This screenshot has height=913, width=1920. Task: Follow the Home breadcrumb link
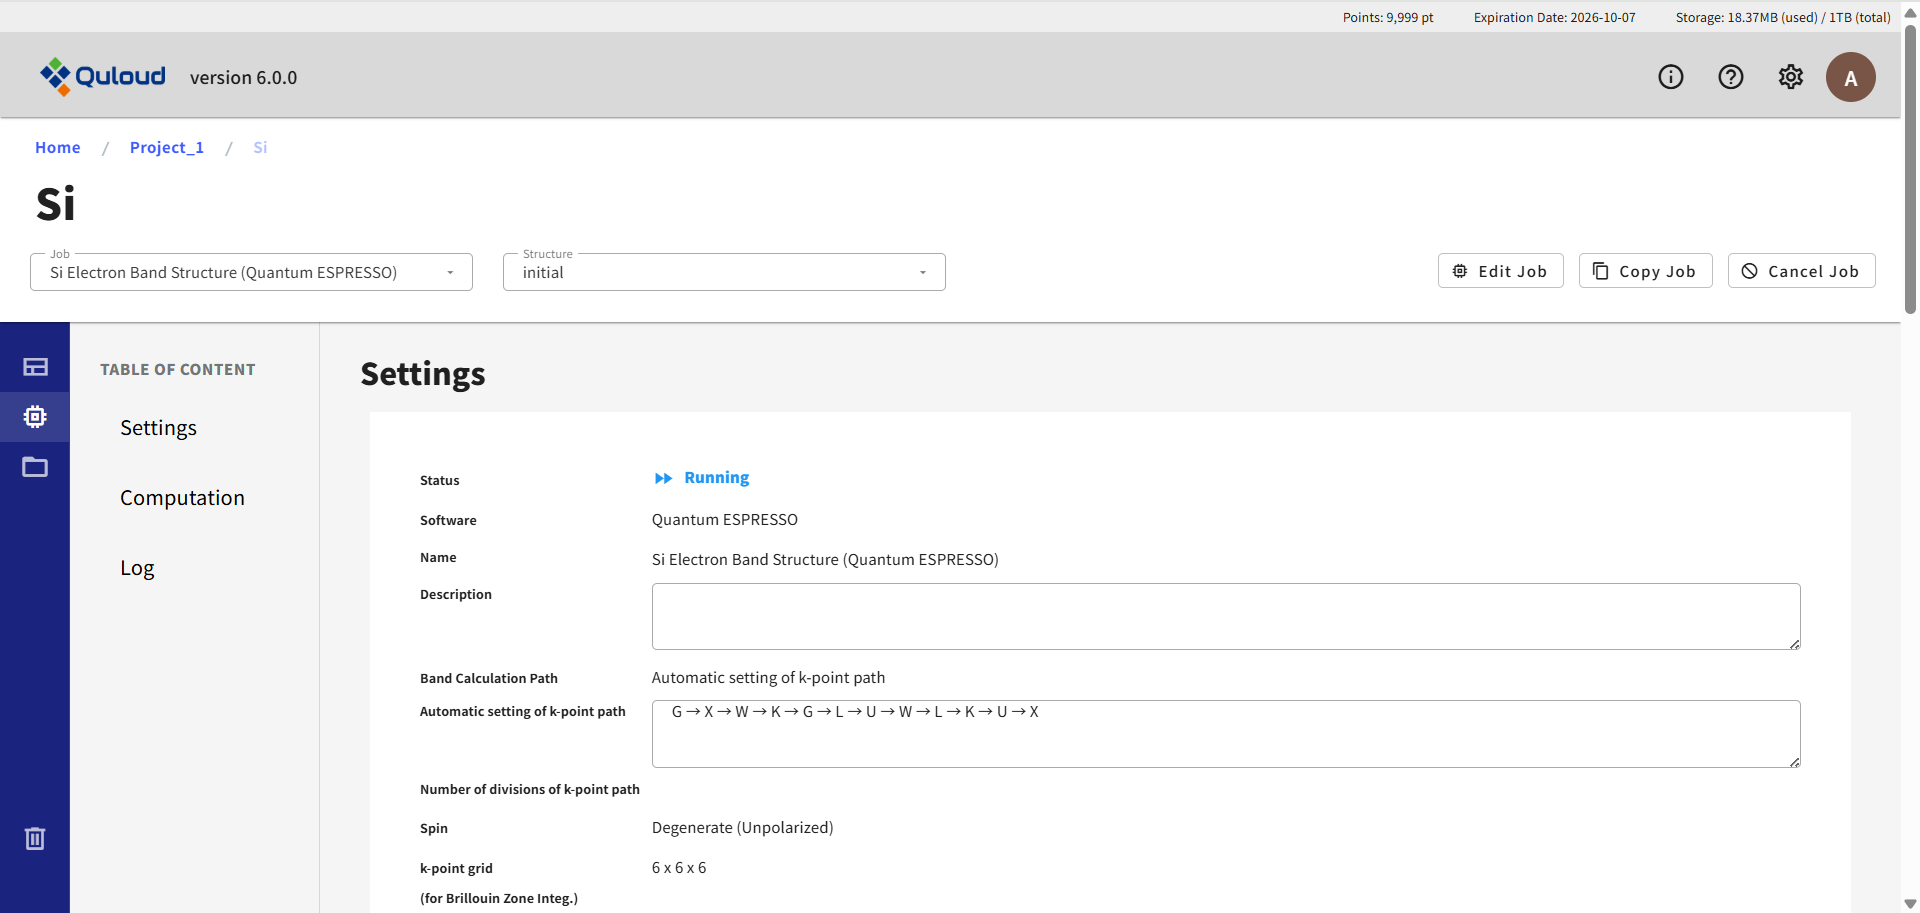[58, 147]
